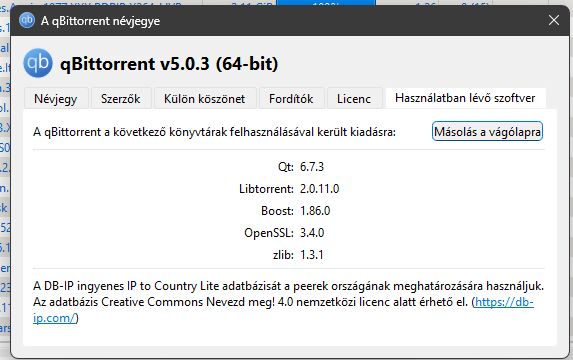Switch to the Szerzők tab
This screenshot has width=573, height=360.
coord(121,99)
